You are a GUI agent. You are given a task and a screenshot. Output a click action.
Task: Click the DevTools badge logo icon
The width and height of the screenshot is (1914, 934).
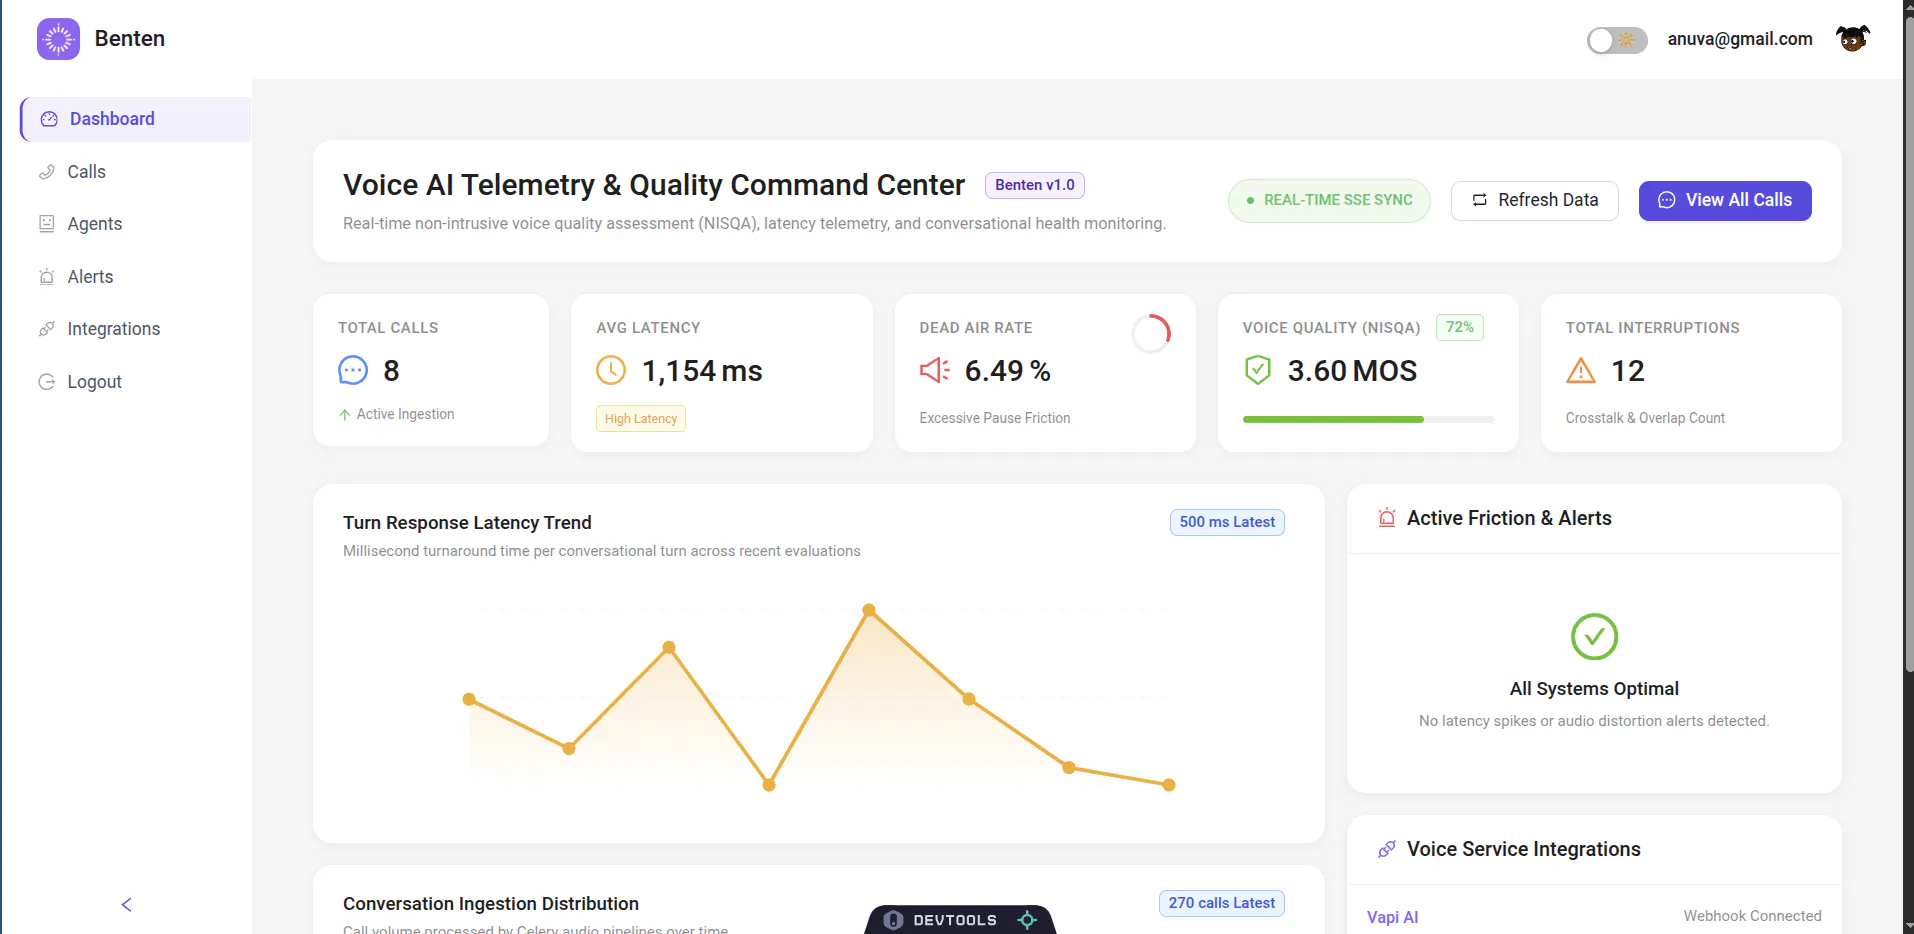pos(893,920)
